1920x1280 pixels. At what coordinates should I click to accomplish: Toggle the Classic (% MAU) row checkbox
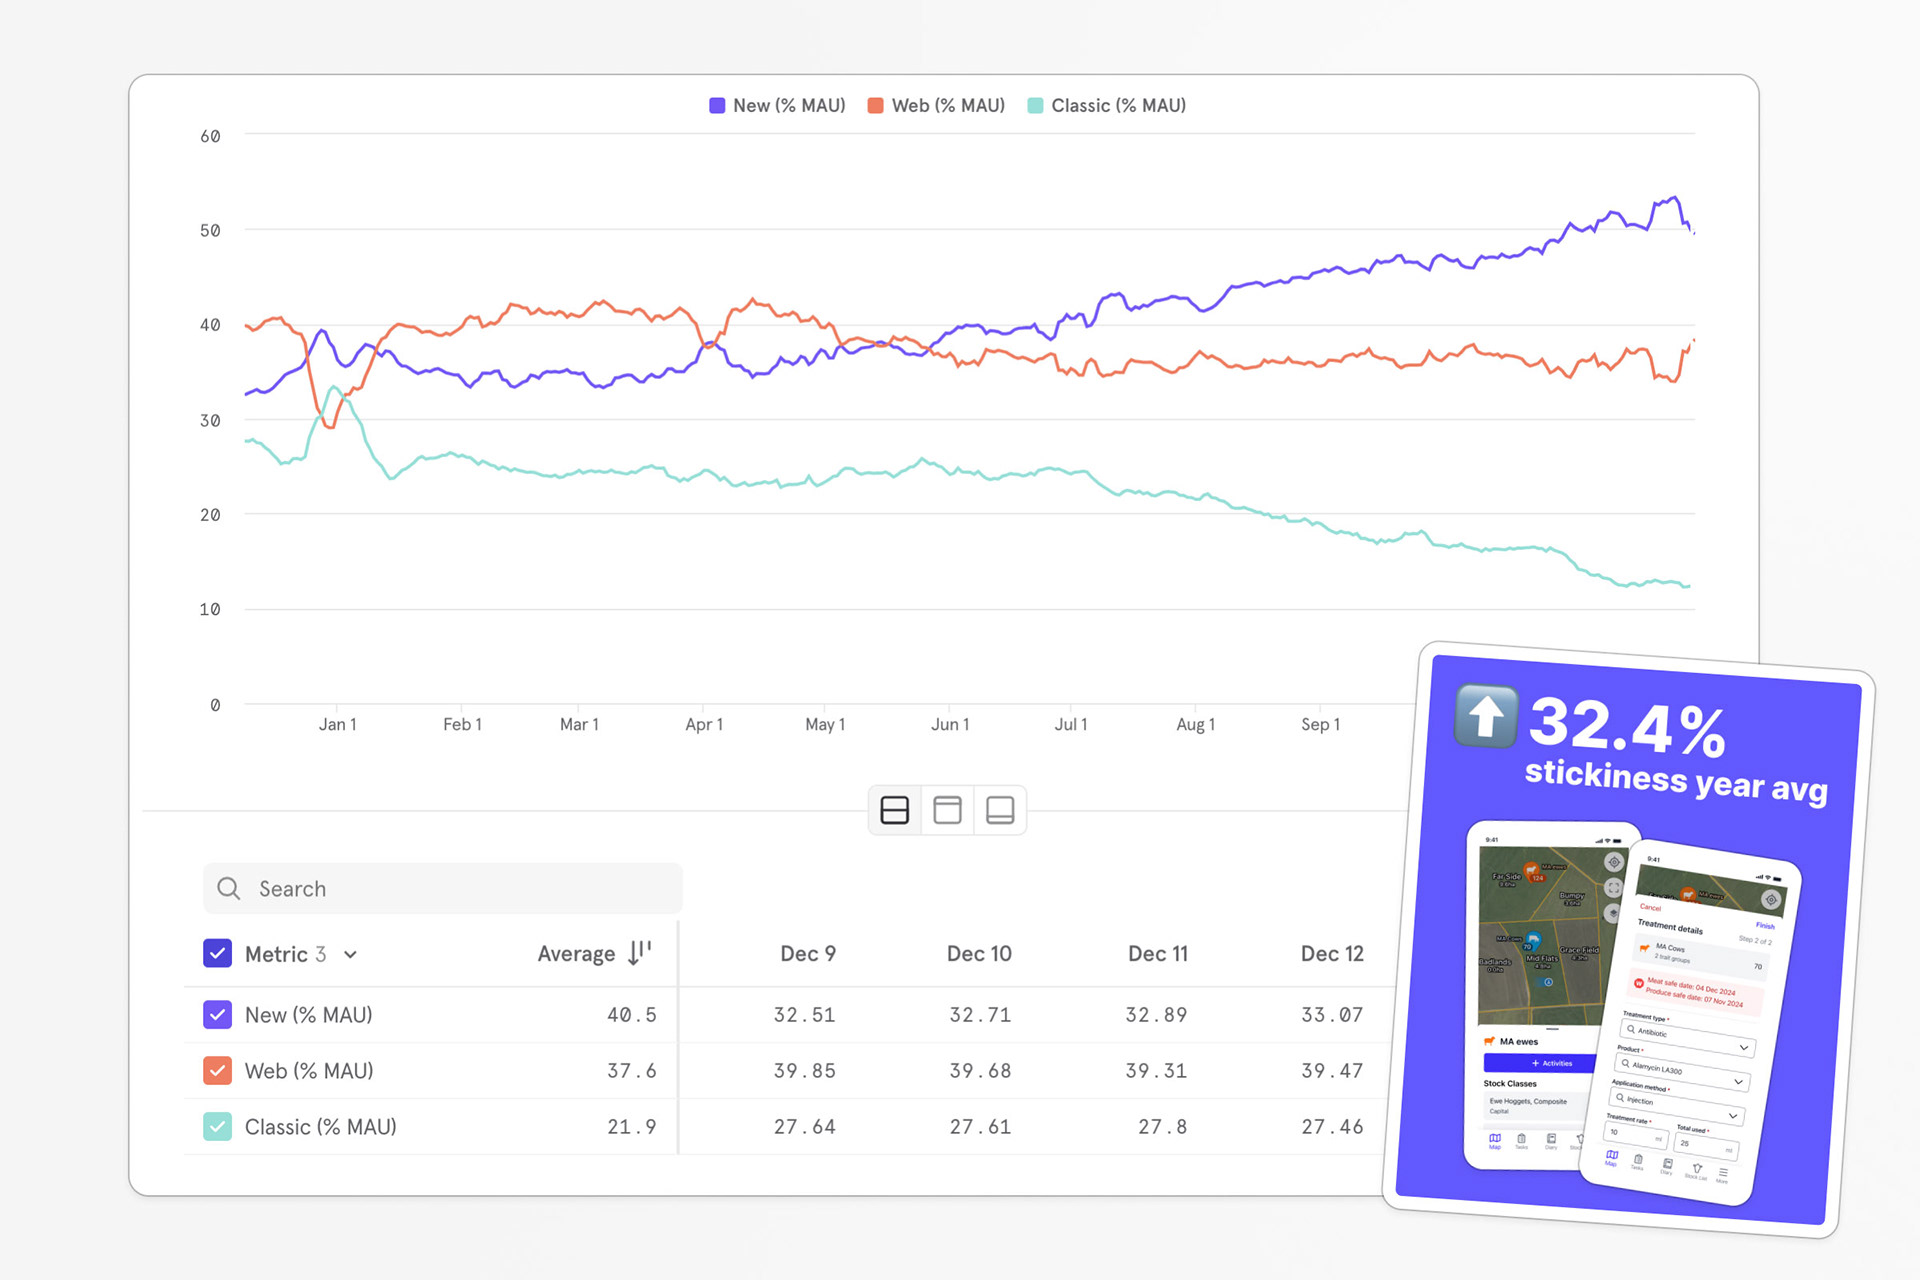click(x=217, y=1126)
